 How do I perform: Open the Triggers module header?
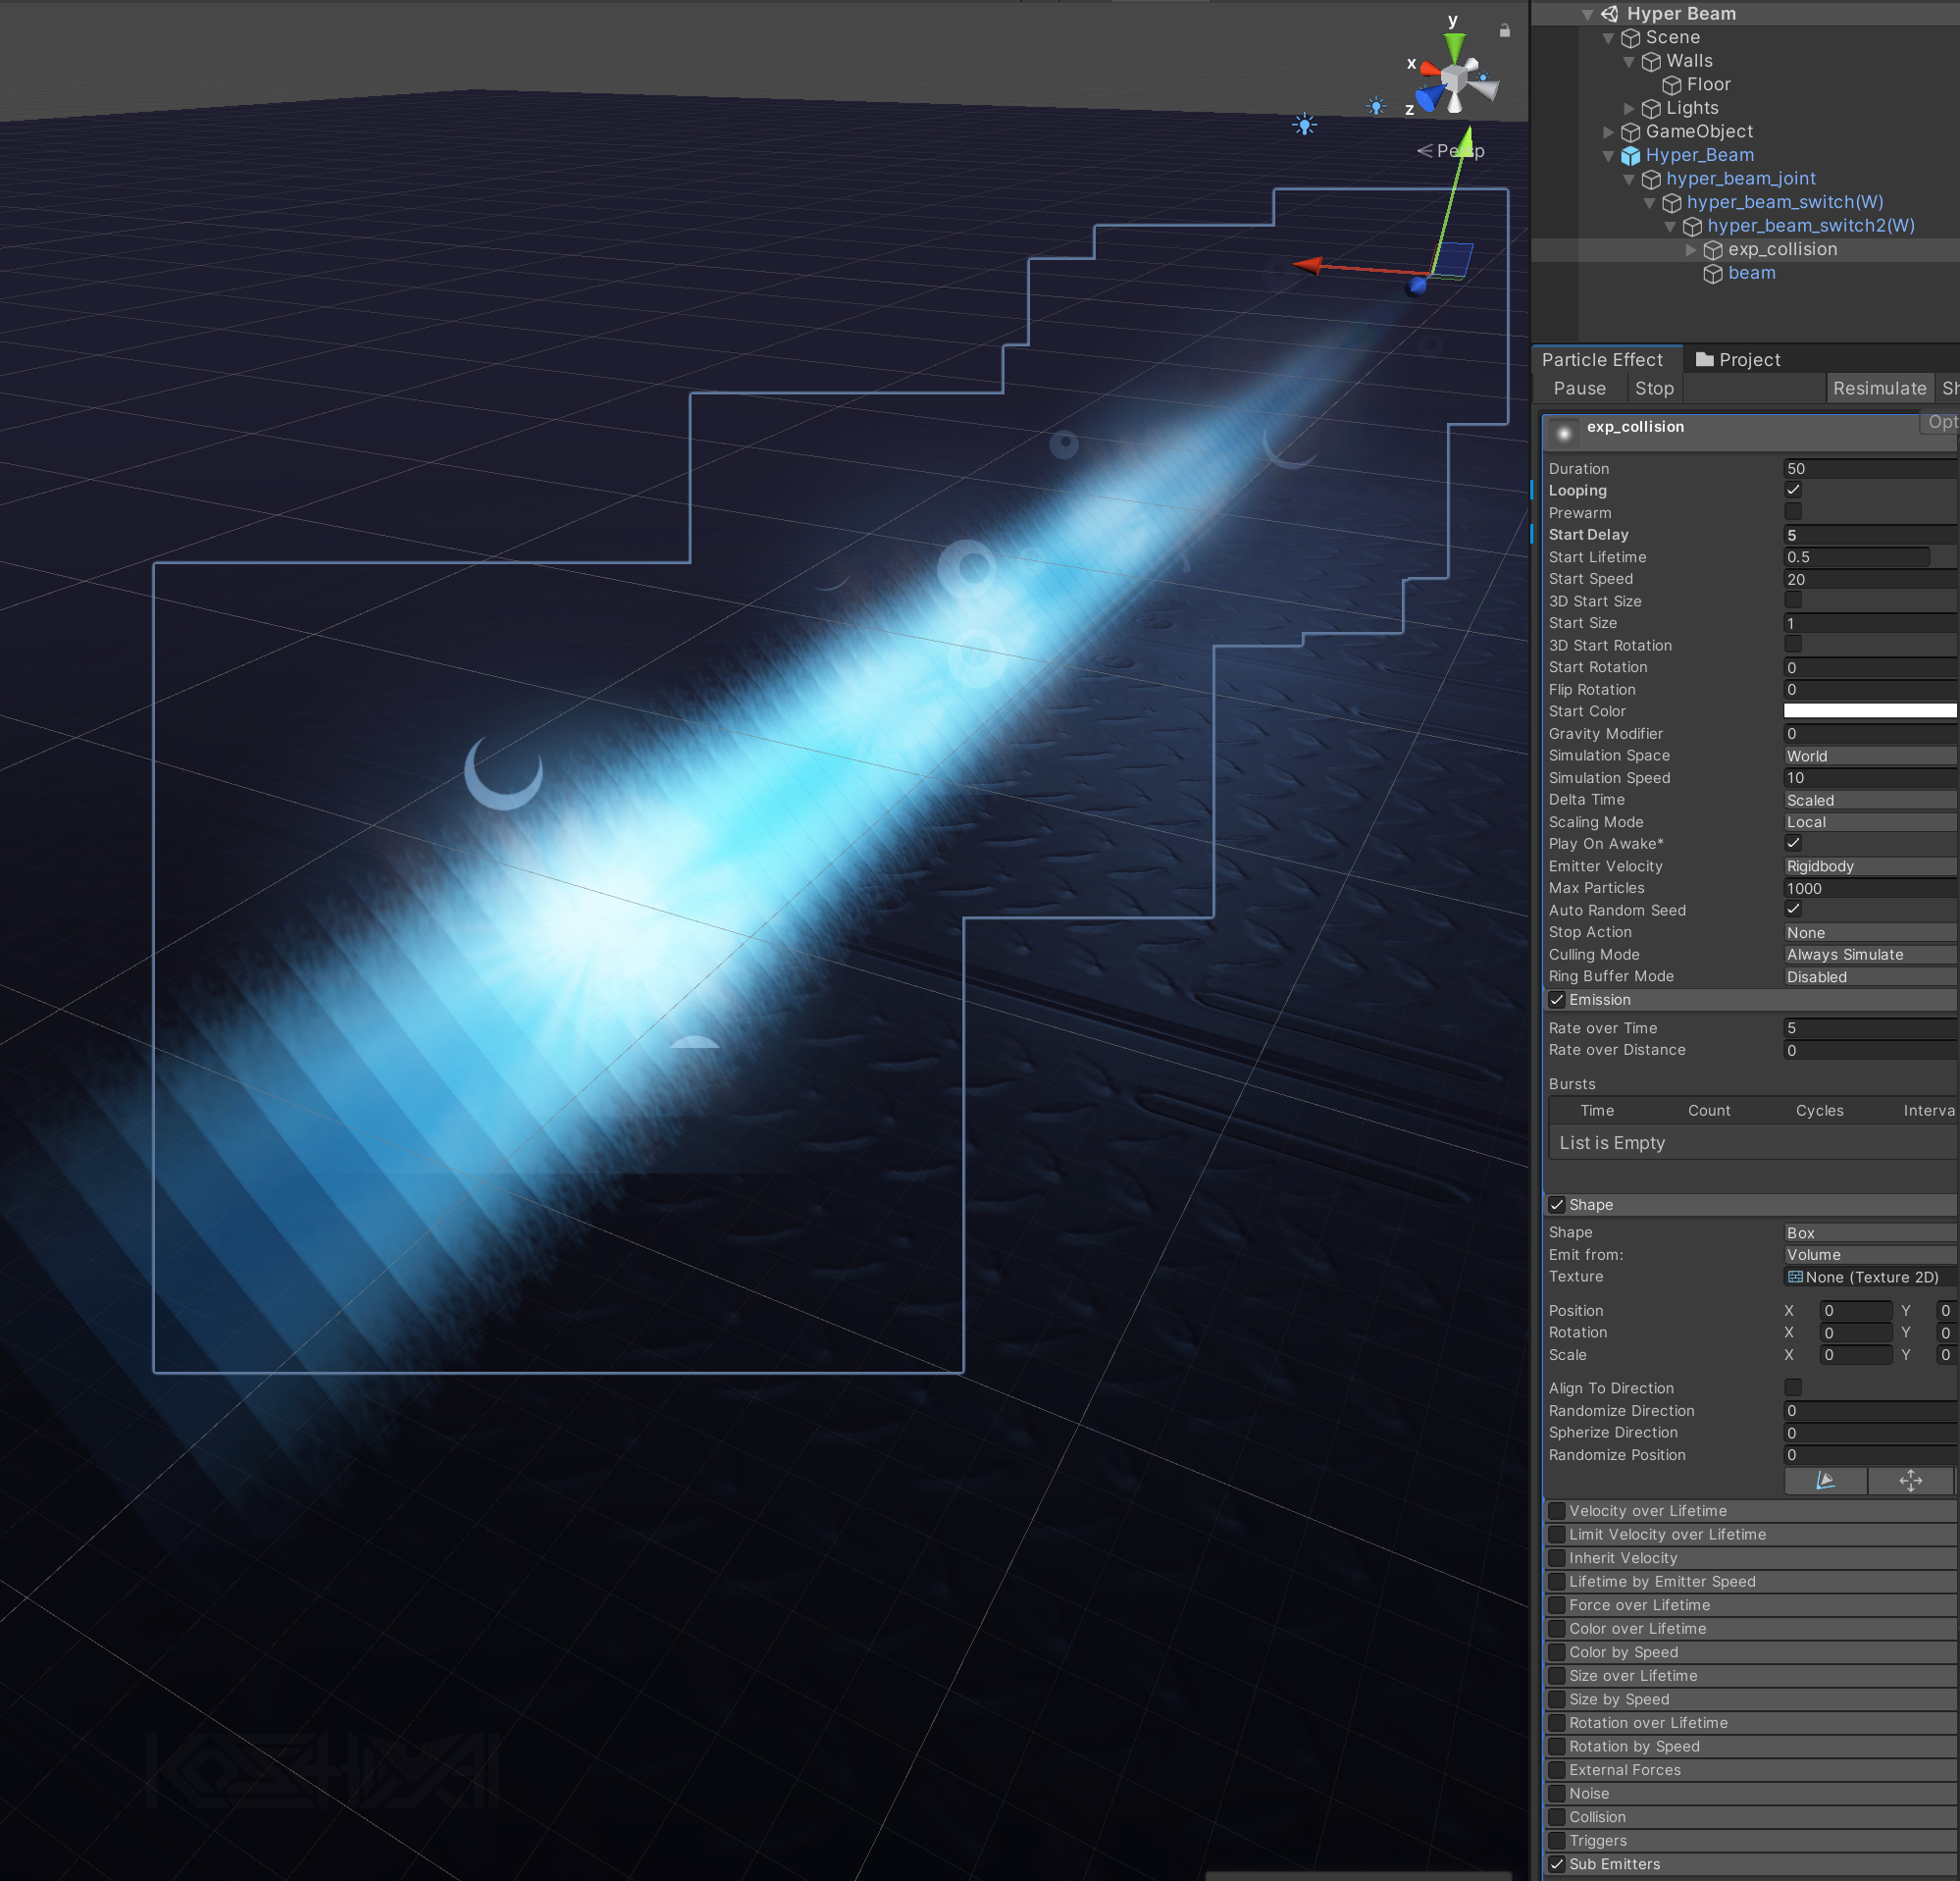click(x=1750, y=1841)
